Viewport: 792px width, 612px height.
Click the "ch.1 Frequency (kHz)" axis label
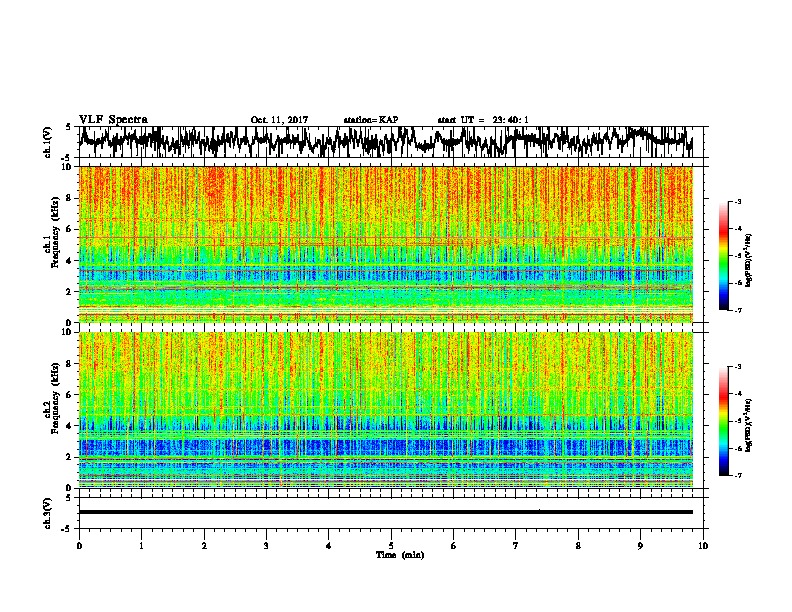52,233
